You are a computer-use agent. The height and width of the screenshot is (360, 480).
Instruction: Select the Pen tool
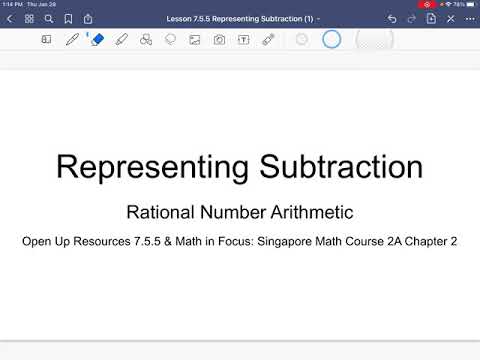(72, 39)
